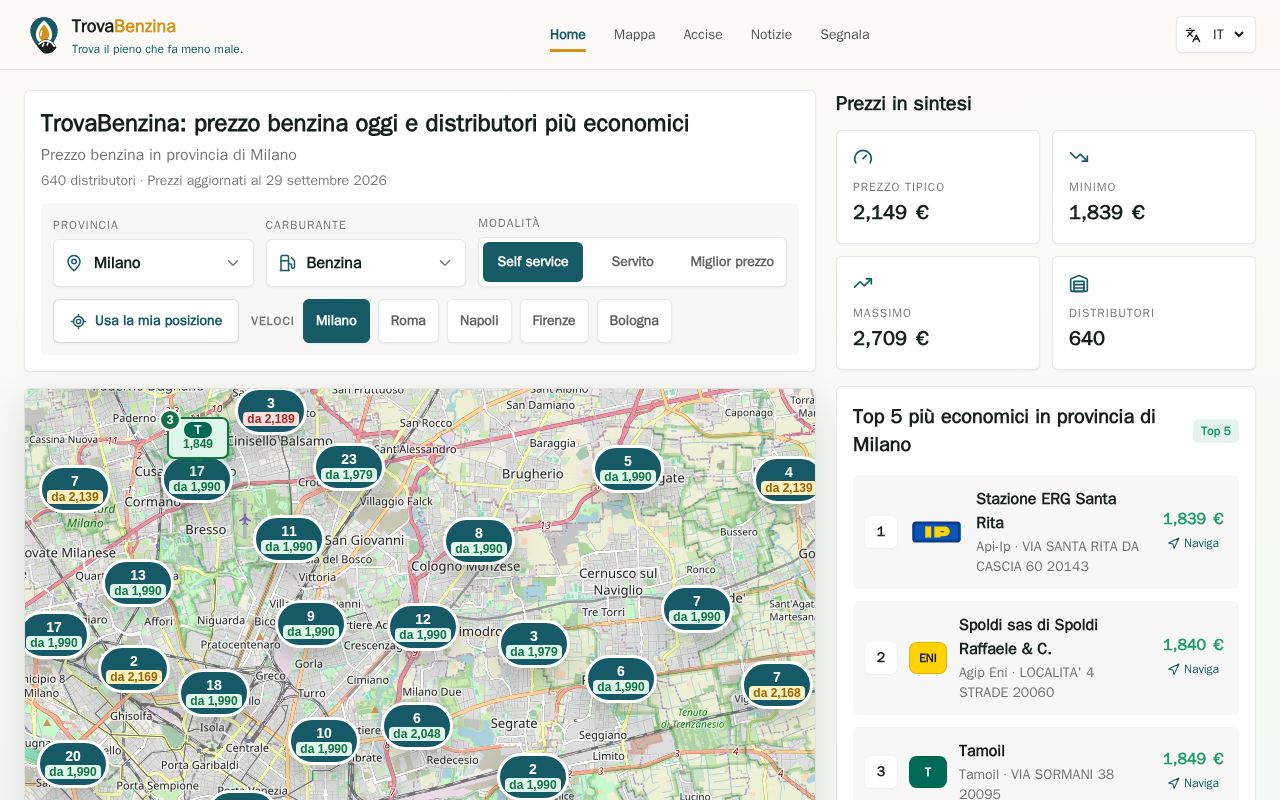Click the Tamoil 1,849 marker on the map
Image resolution: width=1280 pixels, height=800 pixels.
pyautogui.click(x=198, y=437)
